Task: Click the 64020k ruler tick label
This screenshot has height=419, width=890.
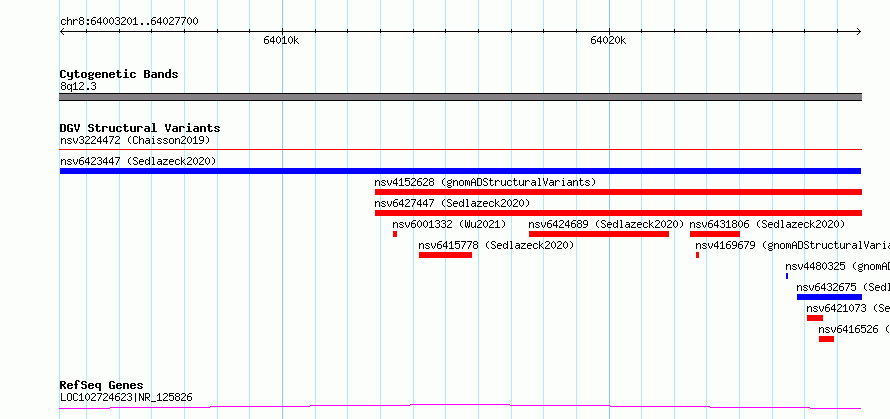Action: [x=608, y=40]
